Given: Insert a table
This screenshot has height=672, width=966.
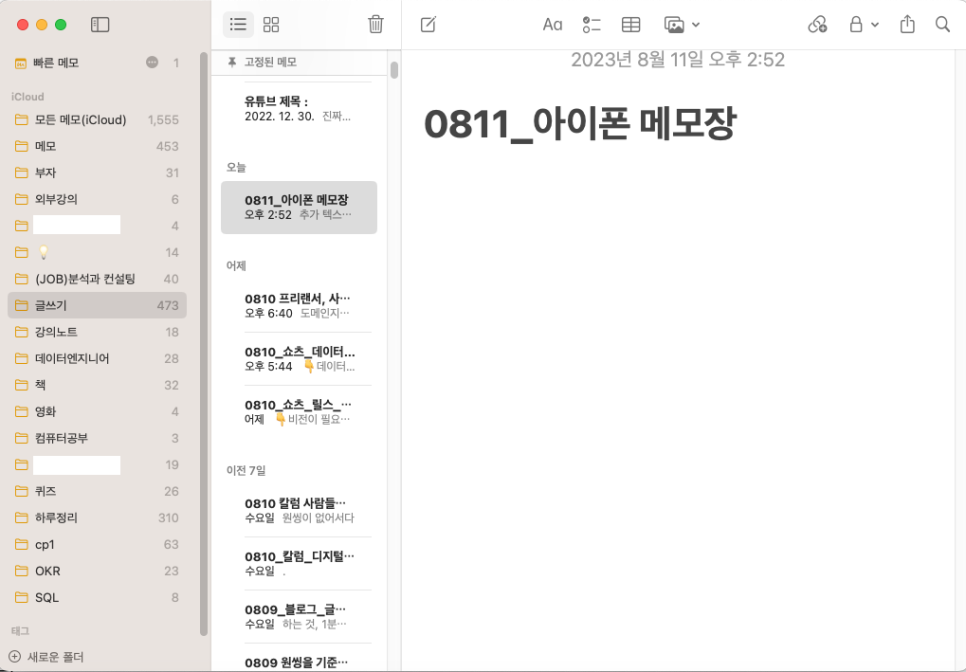Looking at the screenshot, I should (x=631, y=25).
